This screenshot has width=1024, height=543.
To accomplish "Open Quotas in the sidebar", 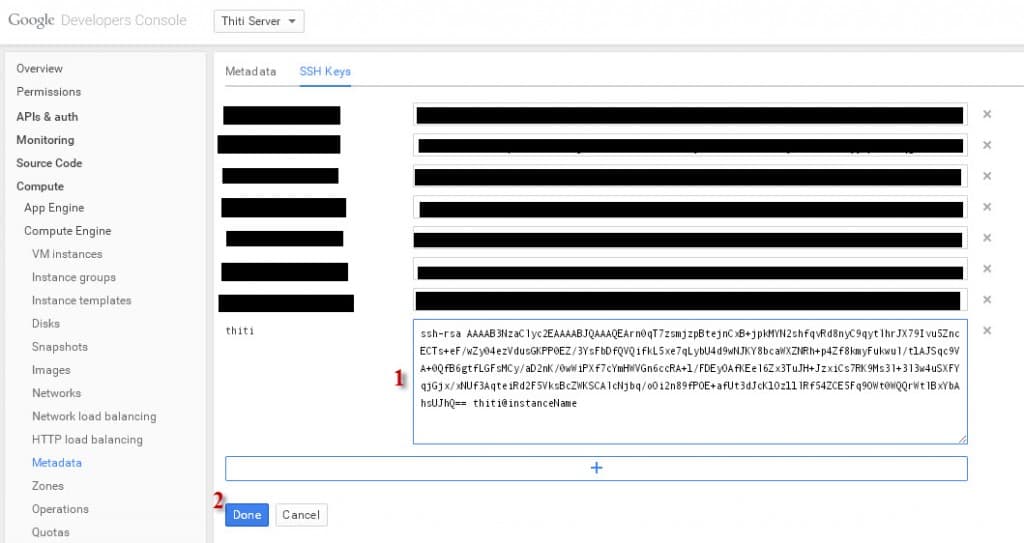I will pyautogui.click(x=51, y=532).
